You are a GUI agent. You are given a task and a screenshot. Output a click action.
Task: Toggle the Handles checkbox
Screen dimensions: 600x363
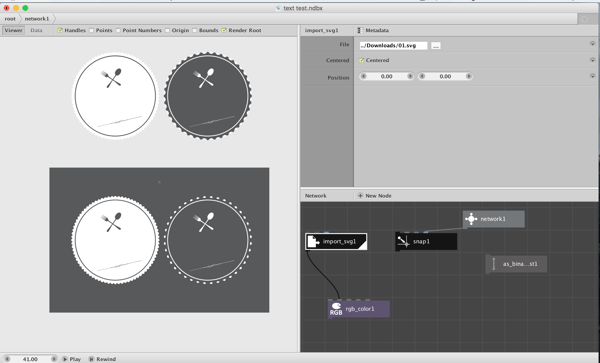(x=60, y=30)
